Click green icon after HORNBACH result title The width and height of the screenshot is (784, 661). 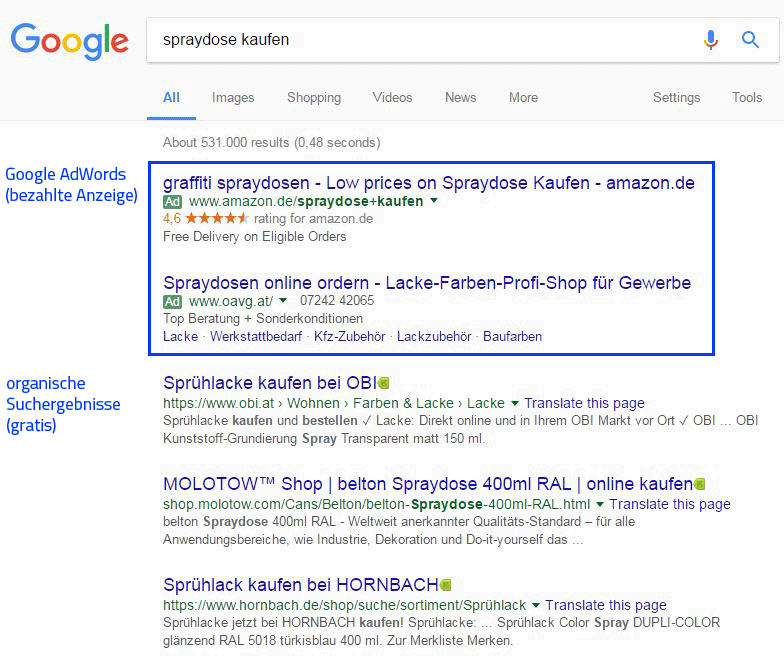[446, 584]
